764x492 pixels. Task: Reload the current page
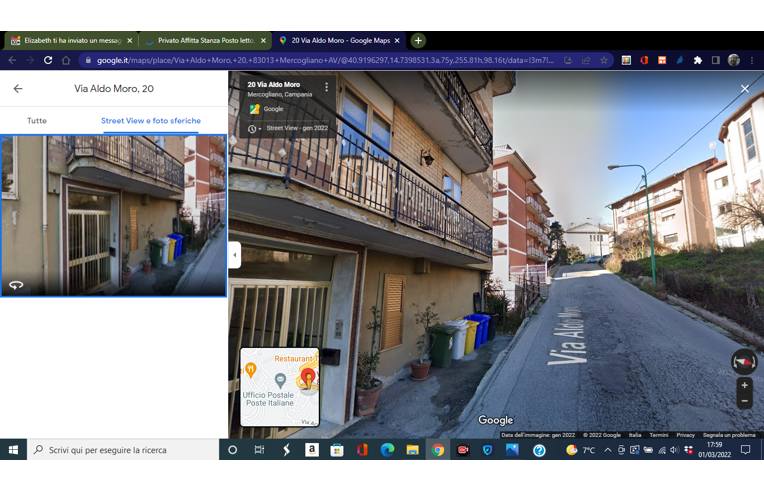coord(48,60)
